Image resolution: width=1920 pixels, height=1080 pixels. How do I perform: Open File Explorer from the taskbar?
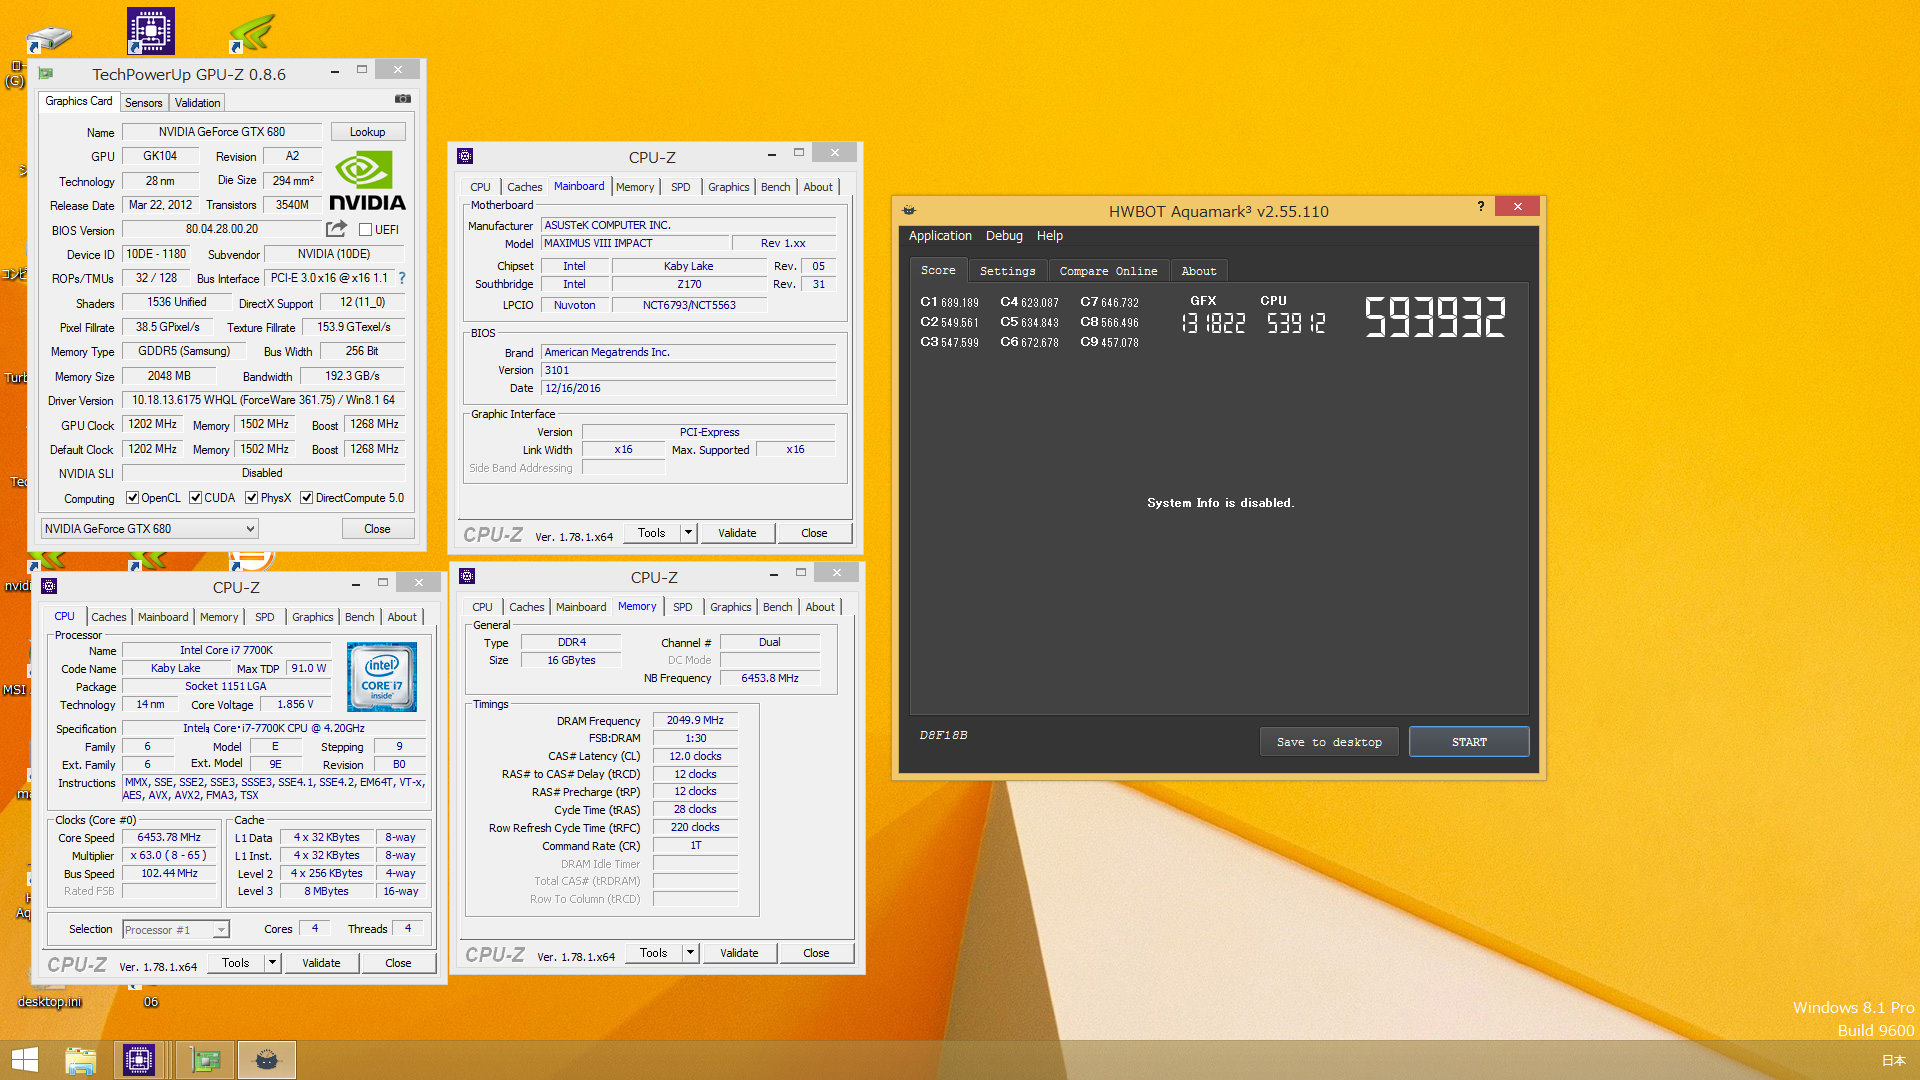pos(80,1060)
